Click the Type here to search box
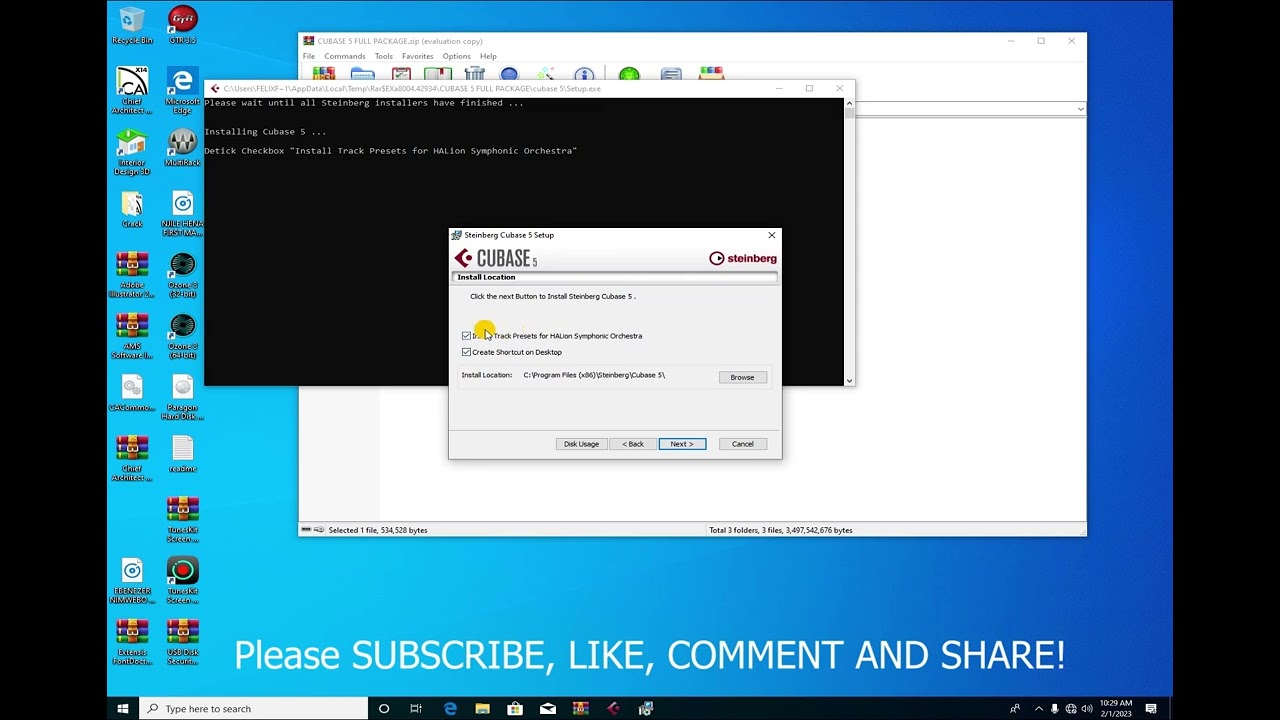Viewport: 1280px width, 720px height. click(254, 708)
